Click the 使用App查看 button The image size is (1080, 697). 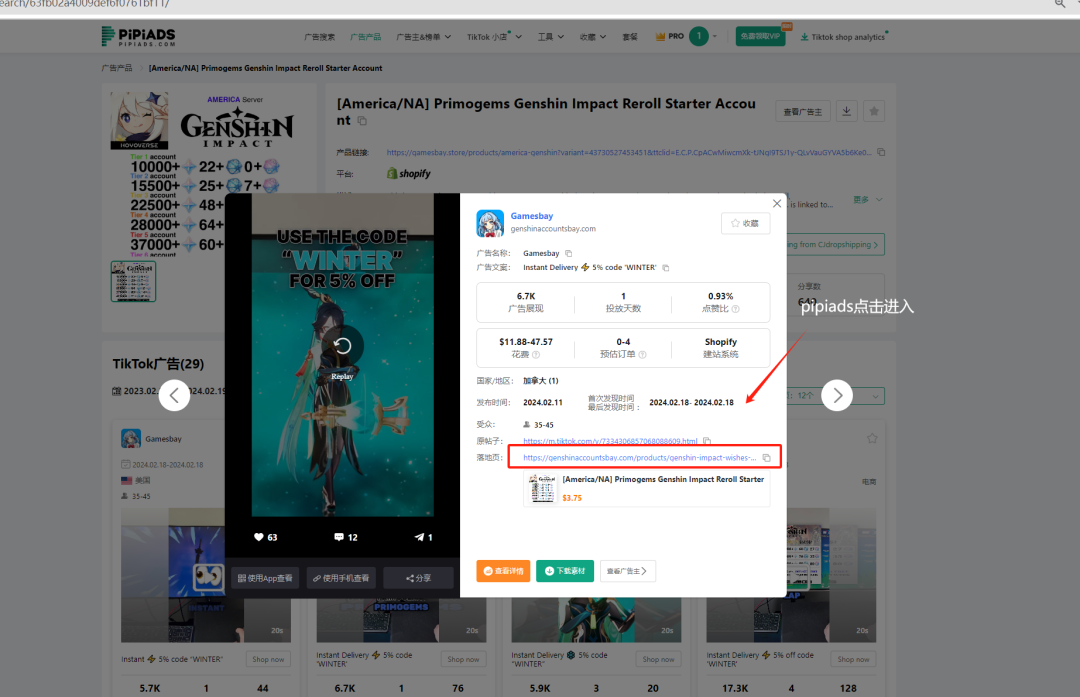click(265, 579)
